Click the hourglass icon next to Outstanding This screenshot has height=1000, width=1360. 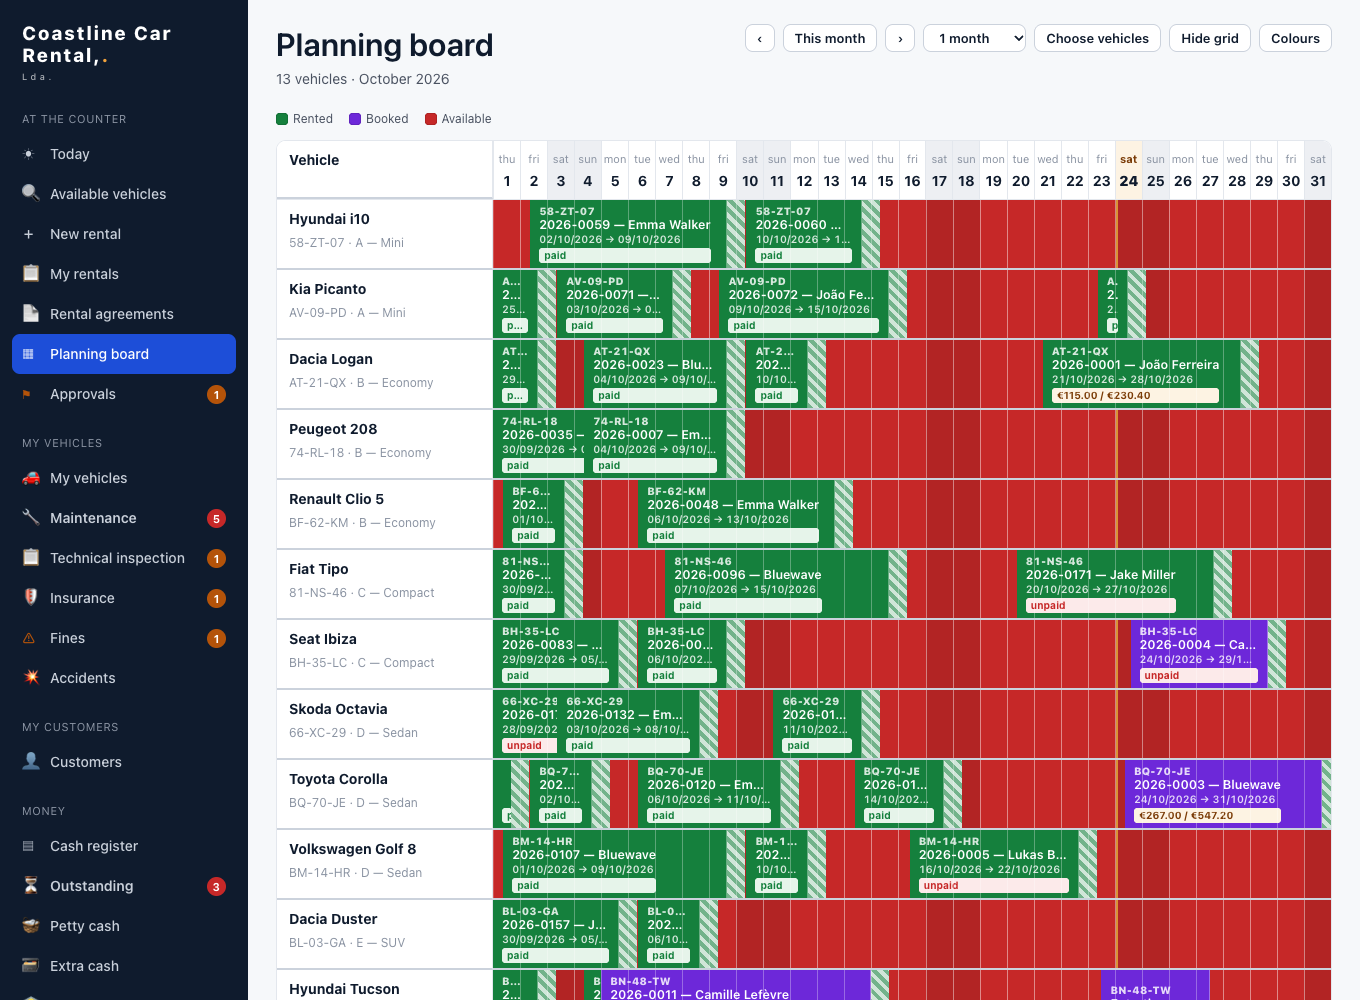coord(31,885)
